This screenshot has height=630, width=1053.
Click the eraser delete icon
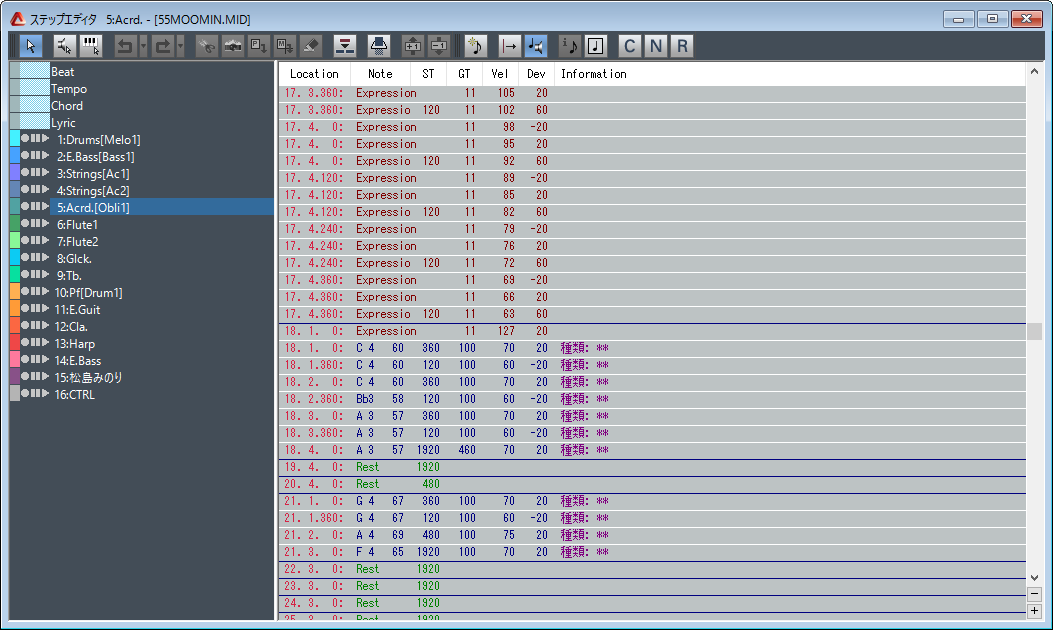311,46
